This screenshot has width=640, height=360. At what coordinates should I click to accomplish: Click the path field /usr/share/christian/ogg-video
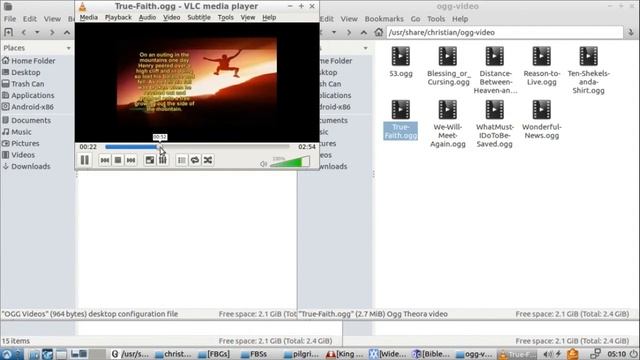[504, 32]
